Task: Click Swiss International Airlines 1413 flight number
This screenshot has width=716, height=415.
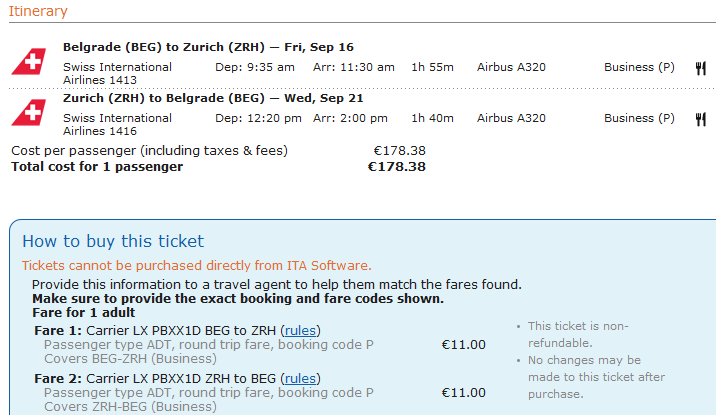Action: coord(117,74)
